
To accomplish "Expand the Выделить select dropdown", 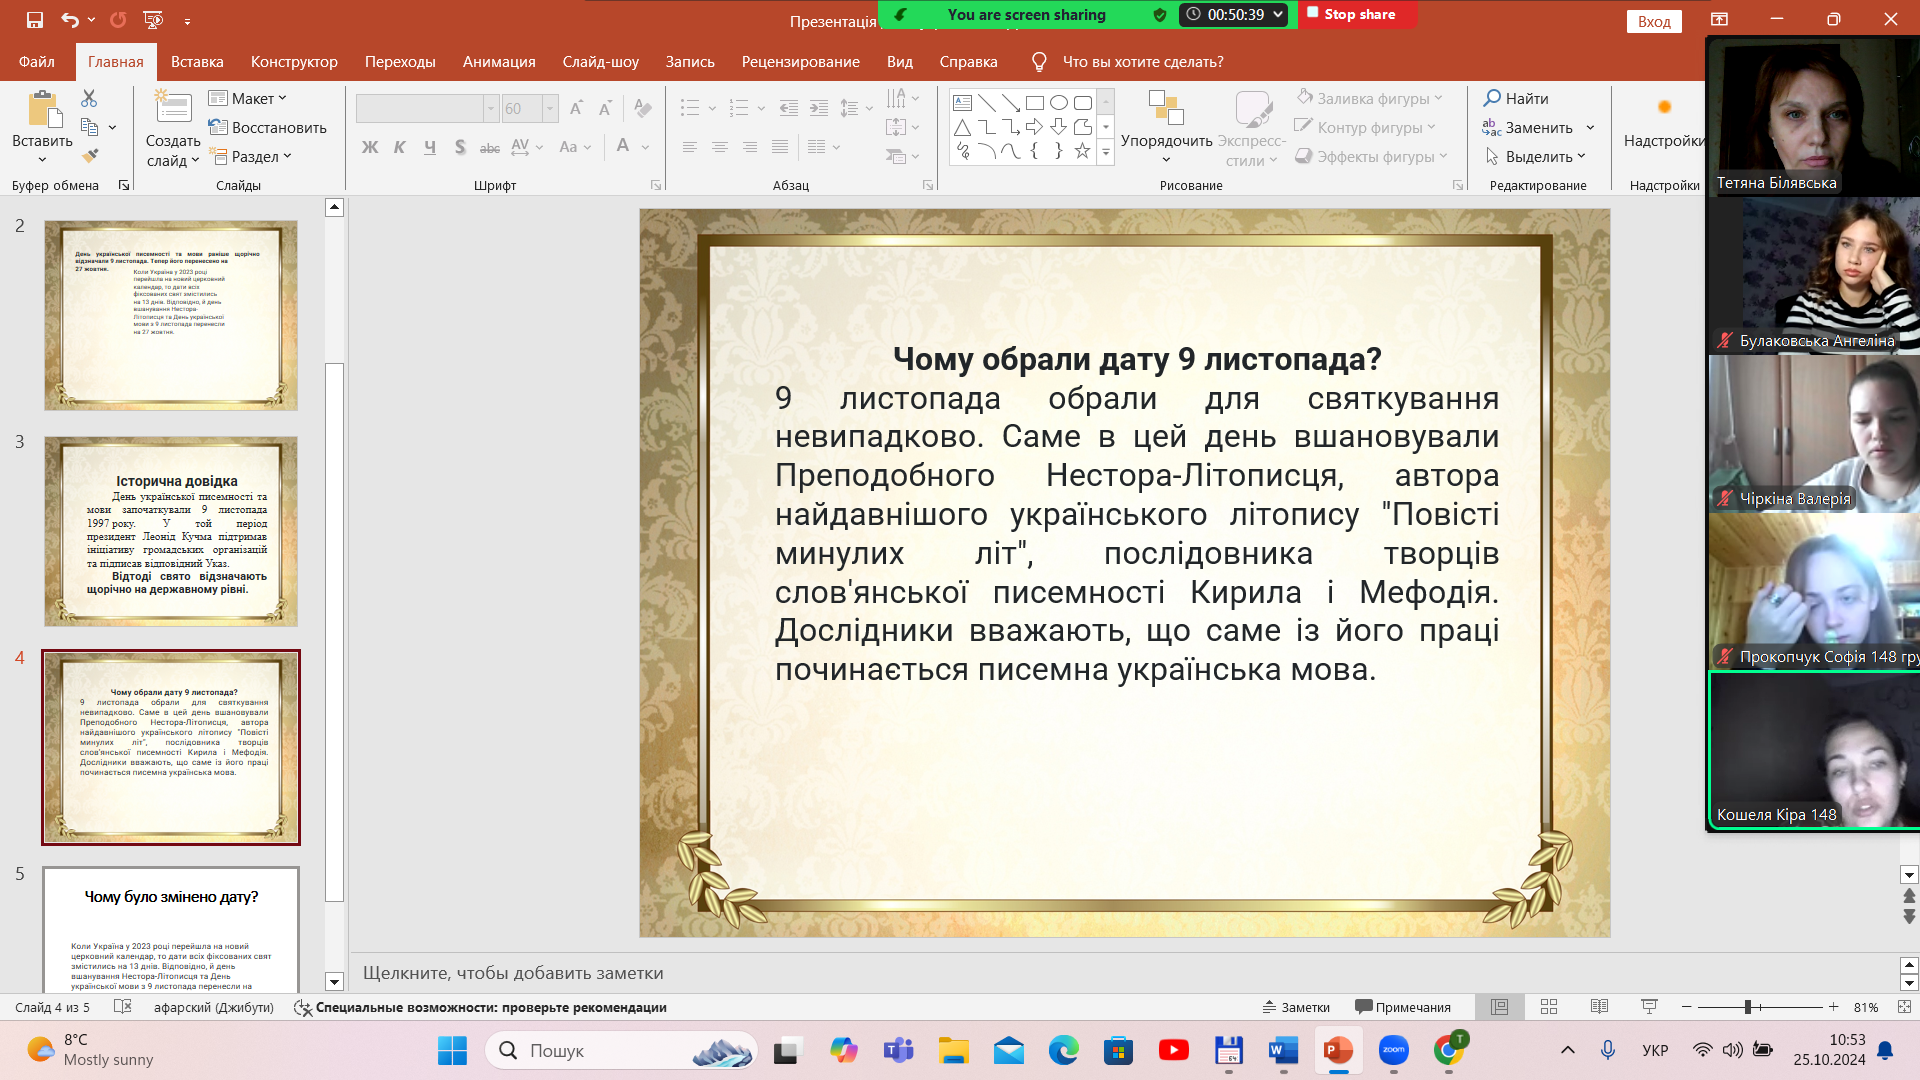I will click(x=1537, y=156).
